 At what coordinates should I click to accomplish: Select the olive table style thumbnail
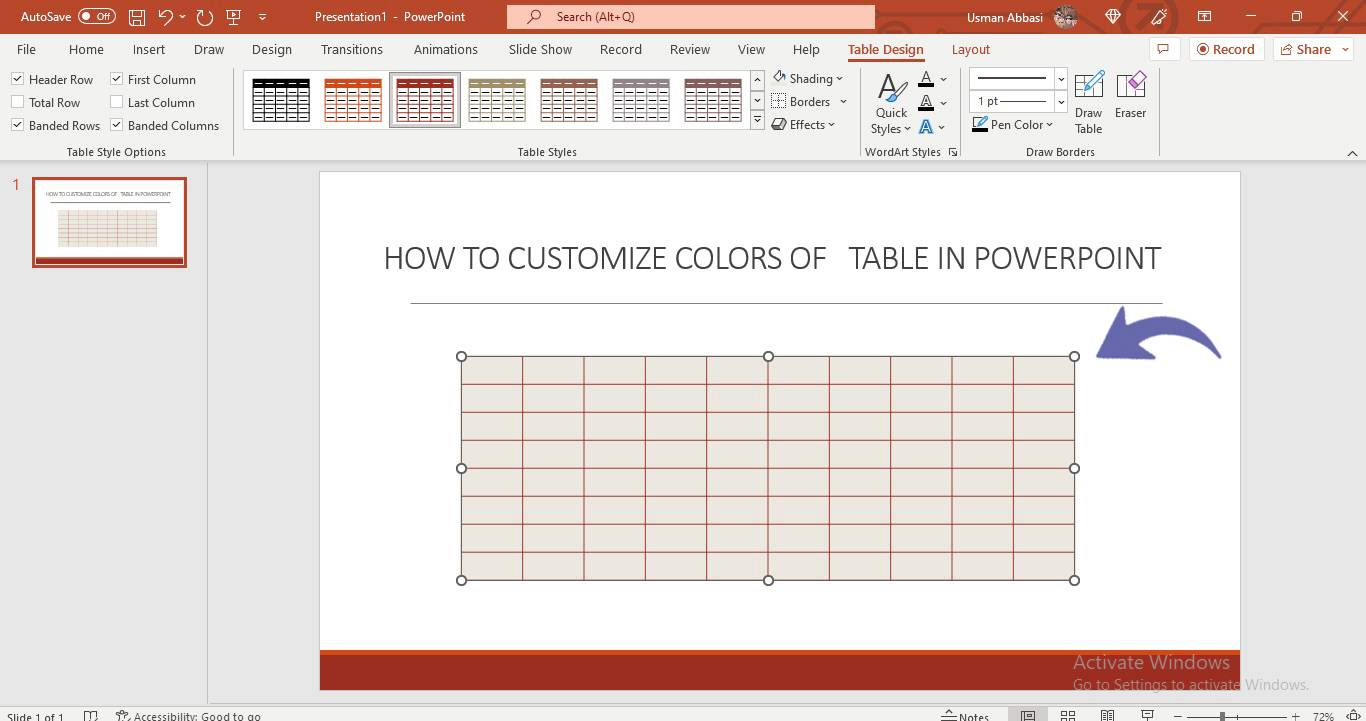[x=497, y=100]
